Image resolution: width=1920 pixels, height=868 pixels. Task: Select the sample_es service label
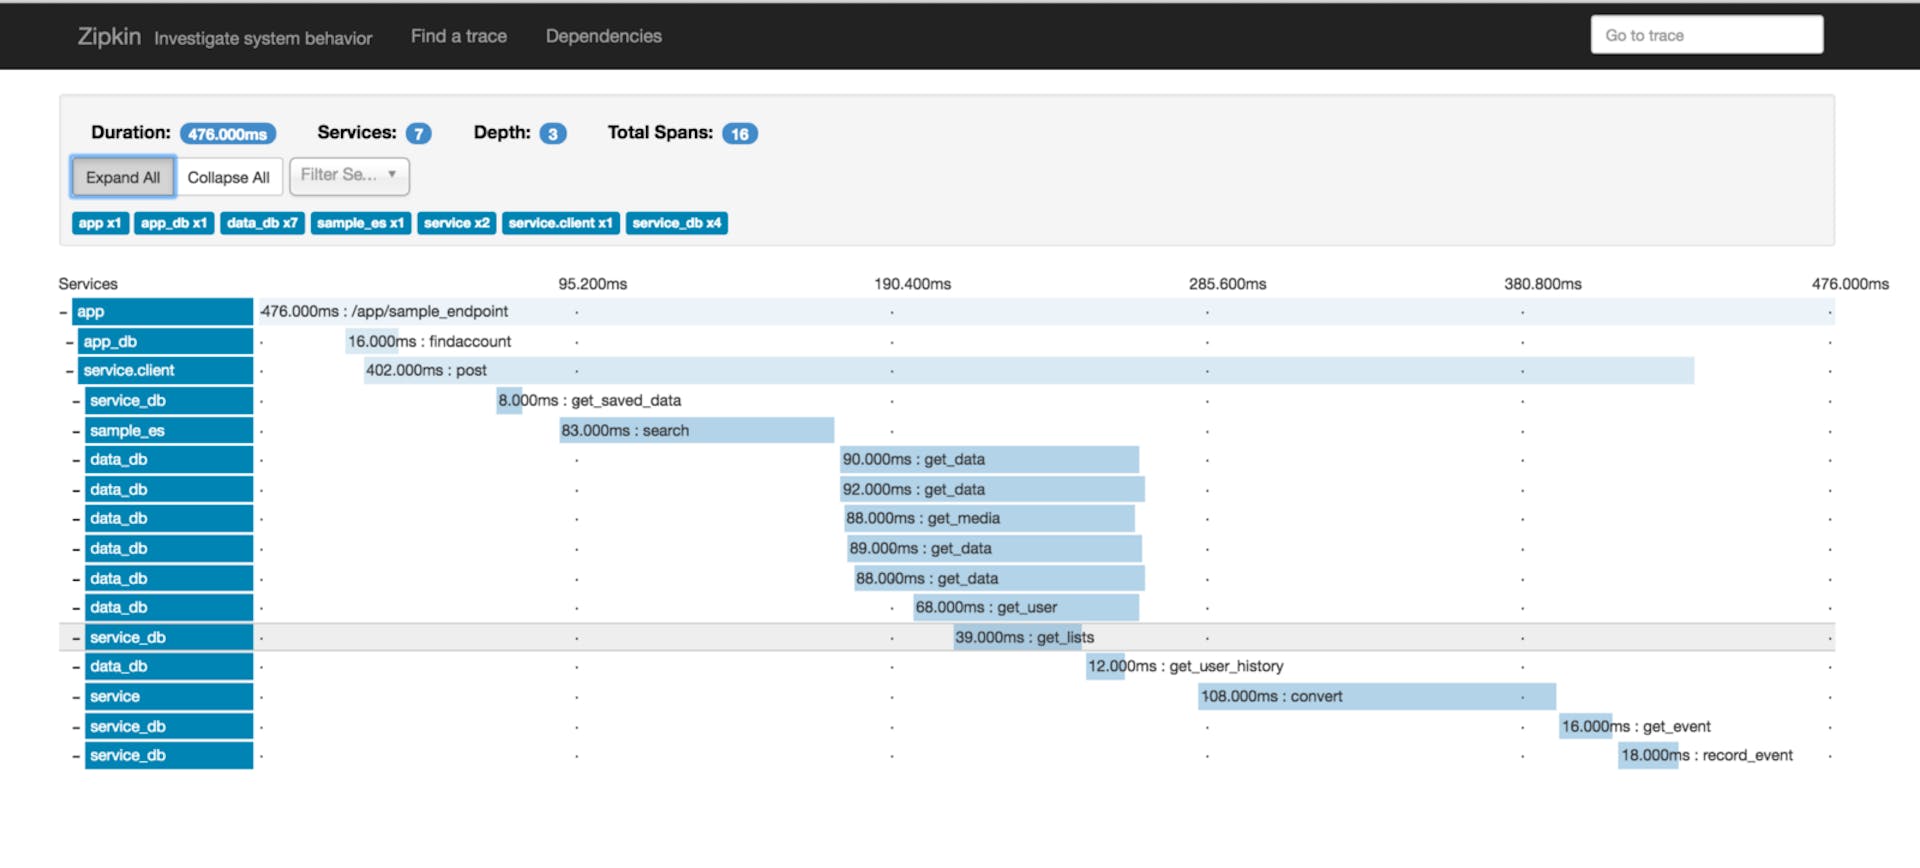(168, 431)
